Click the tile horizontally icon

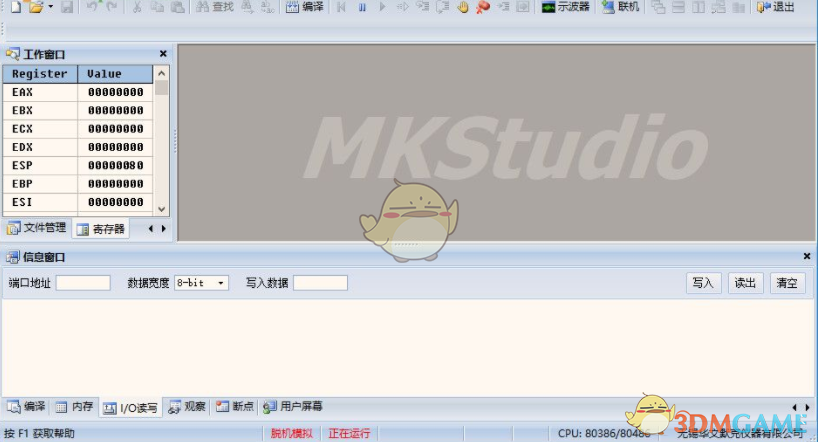coord(678,7)
